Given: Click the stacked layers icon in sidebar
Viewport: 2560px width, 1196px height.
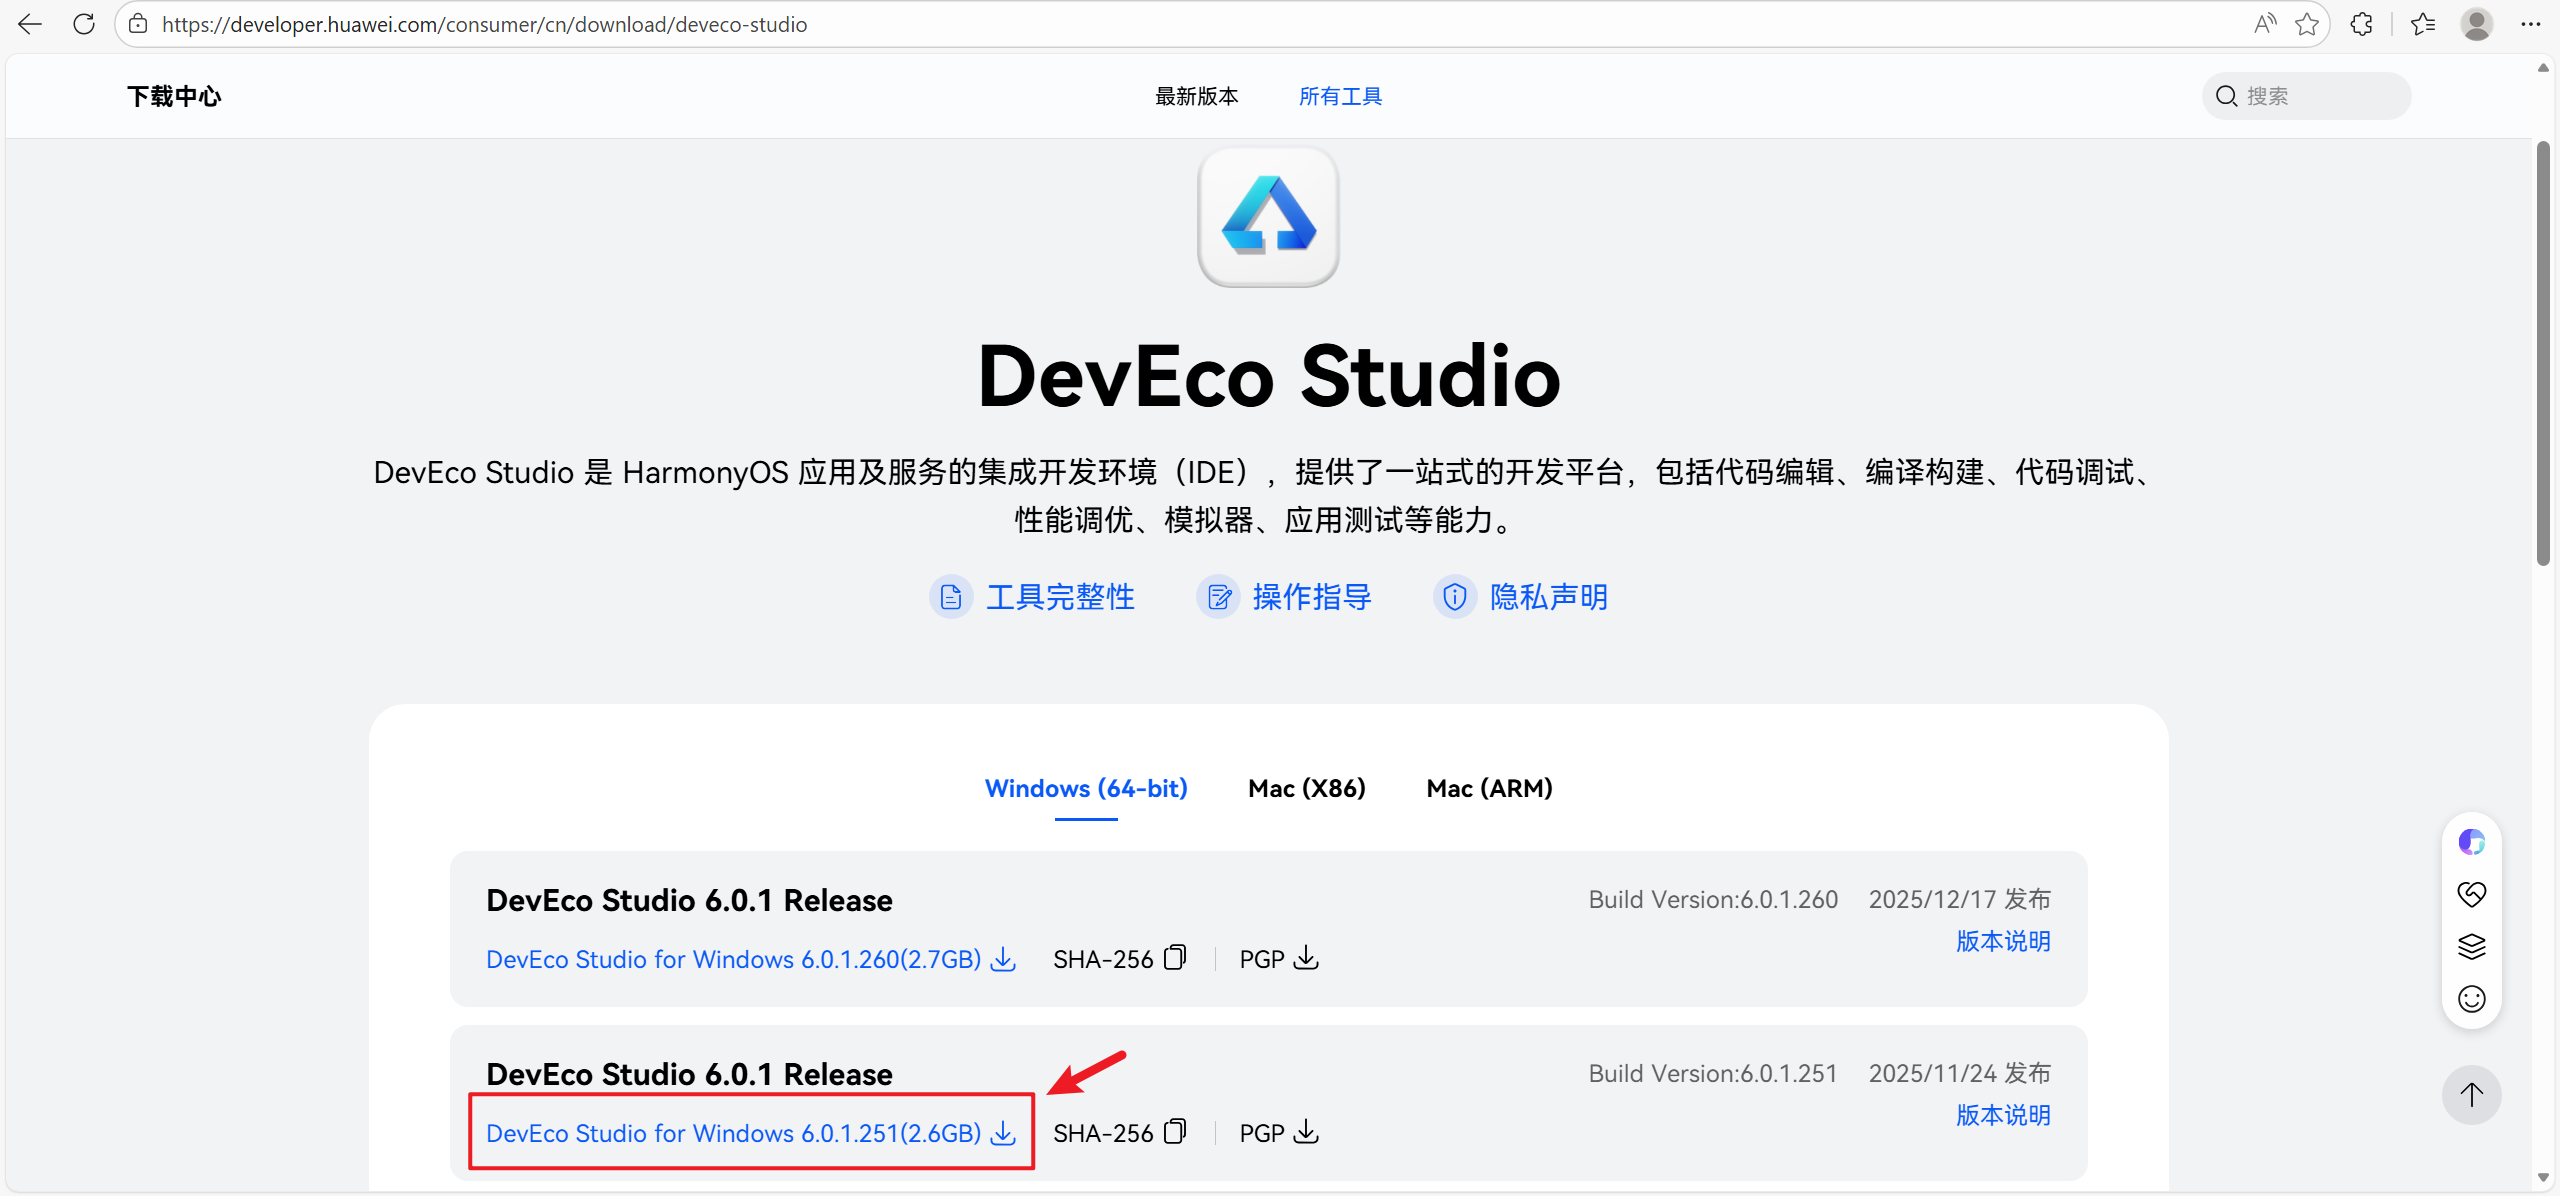Looking at the screenshot, I should (2471, 946).
